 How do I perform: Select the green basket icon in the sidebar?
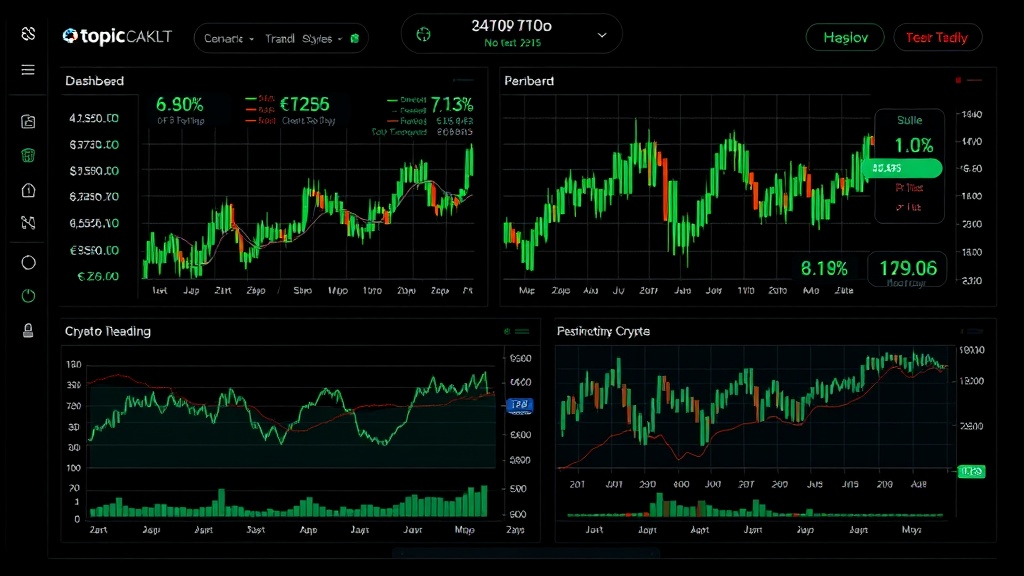pos(28,155)
